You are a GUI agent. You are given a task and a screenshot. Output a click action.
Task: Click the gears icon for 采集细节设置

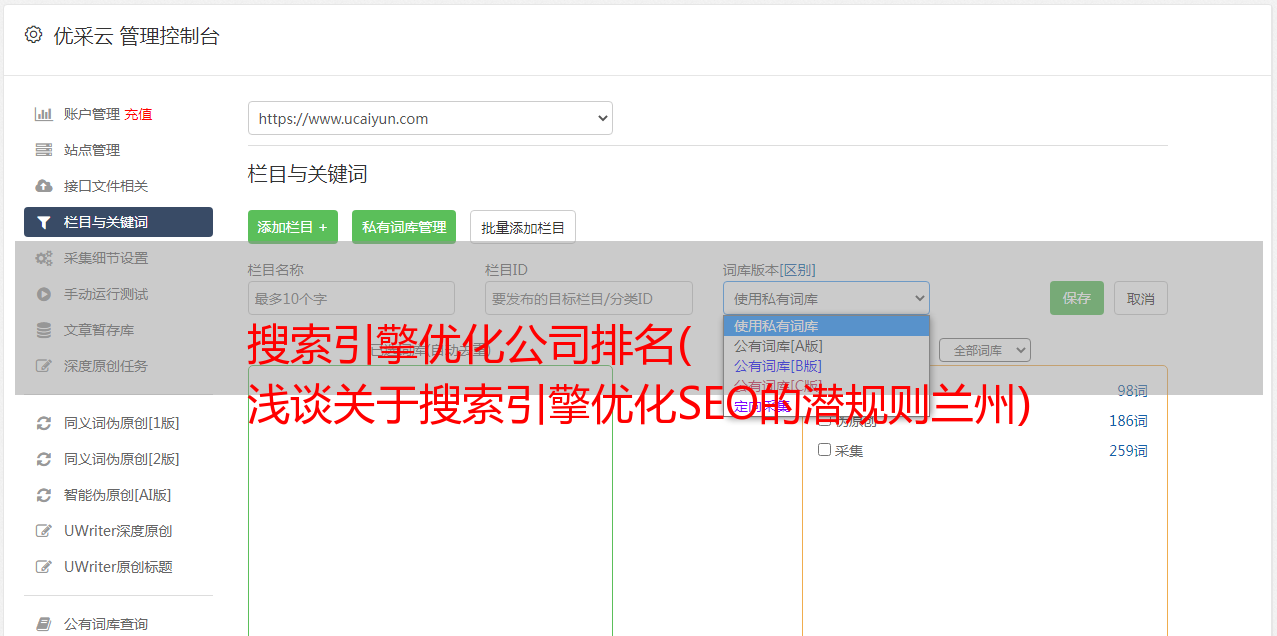pos(43,258)
